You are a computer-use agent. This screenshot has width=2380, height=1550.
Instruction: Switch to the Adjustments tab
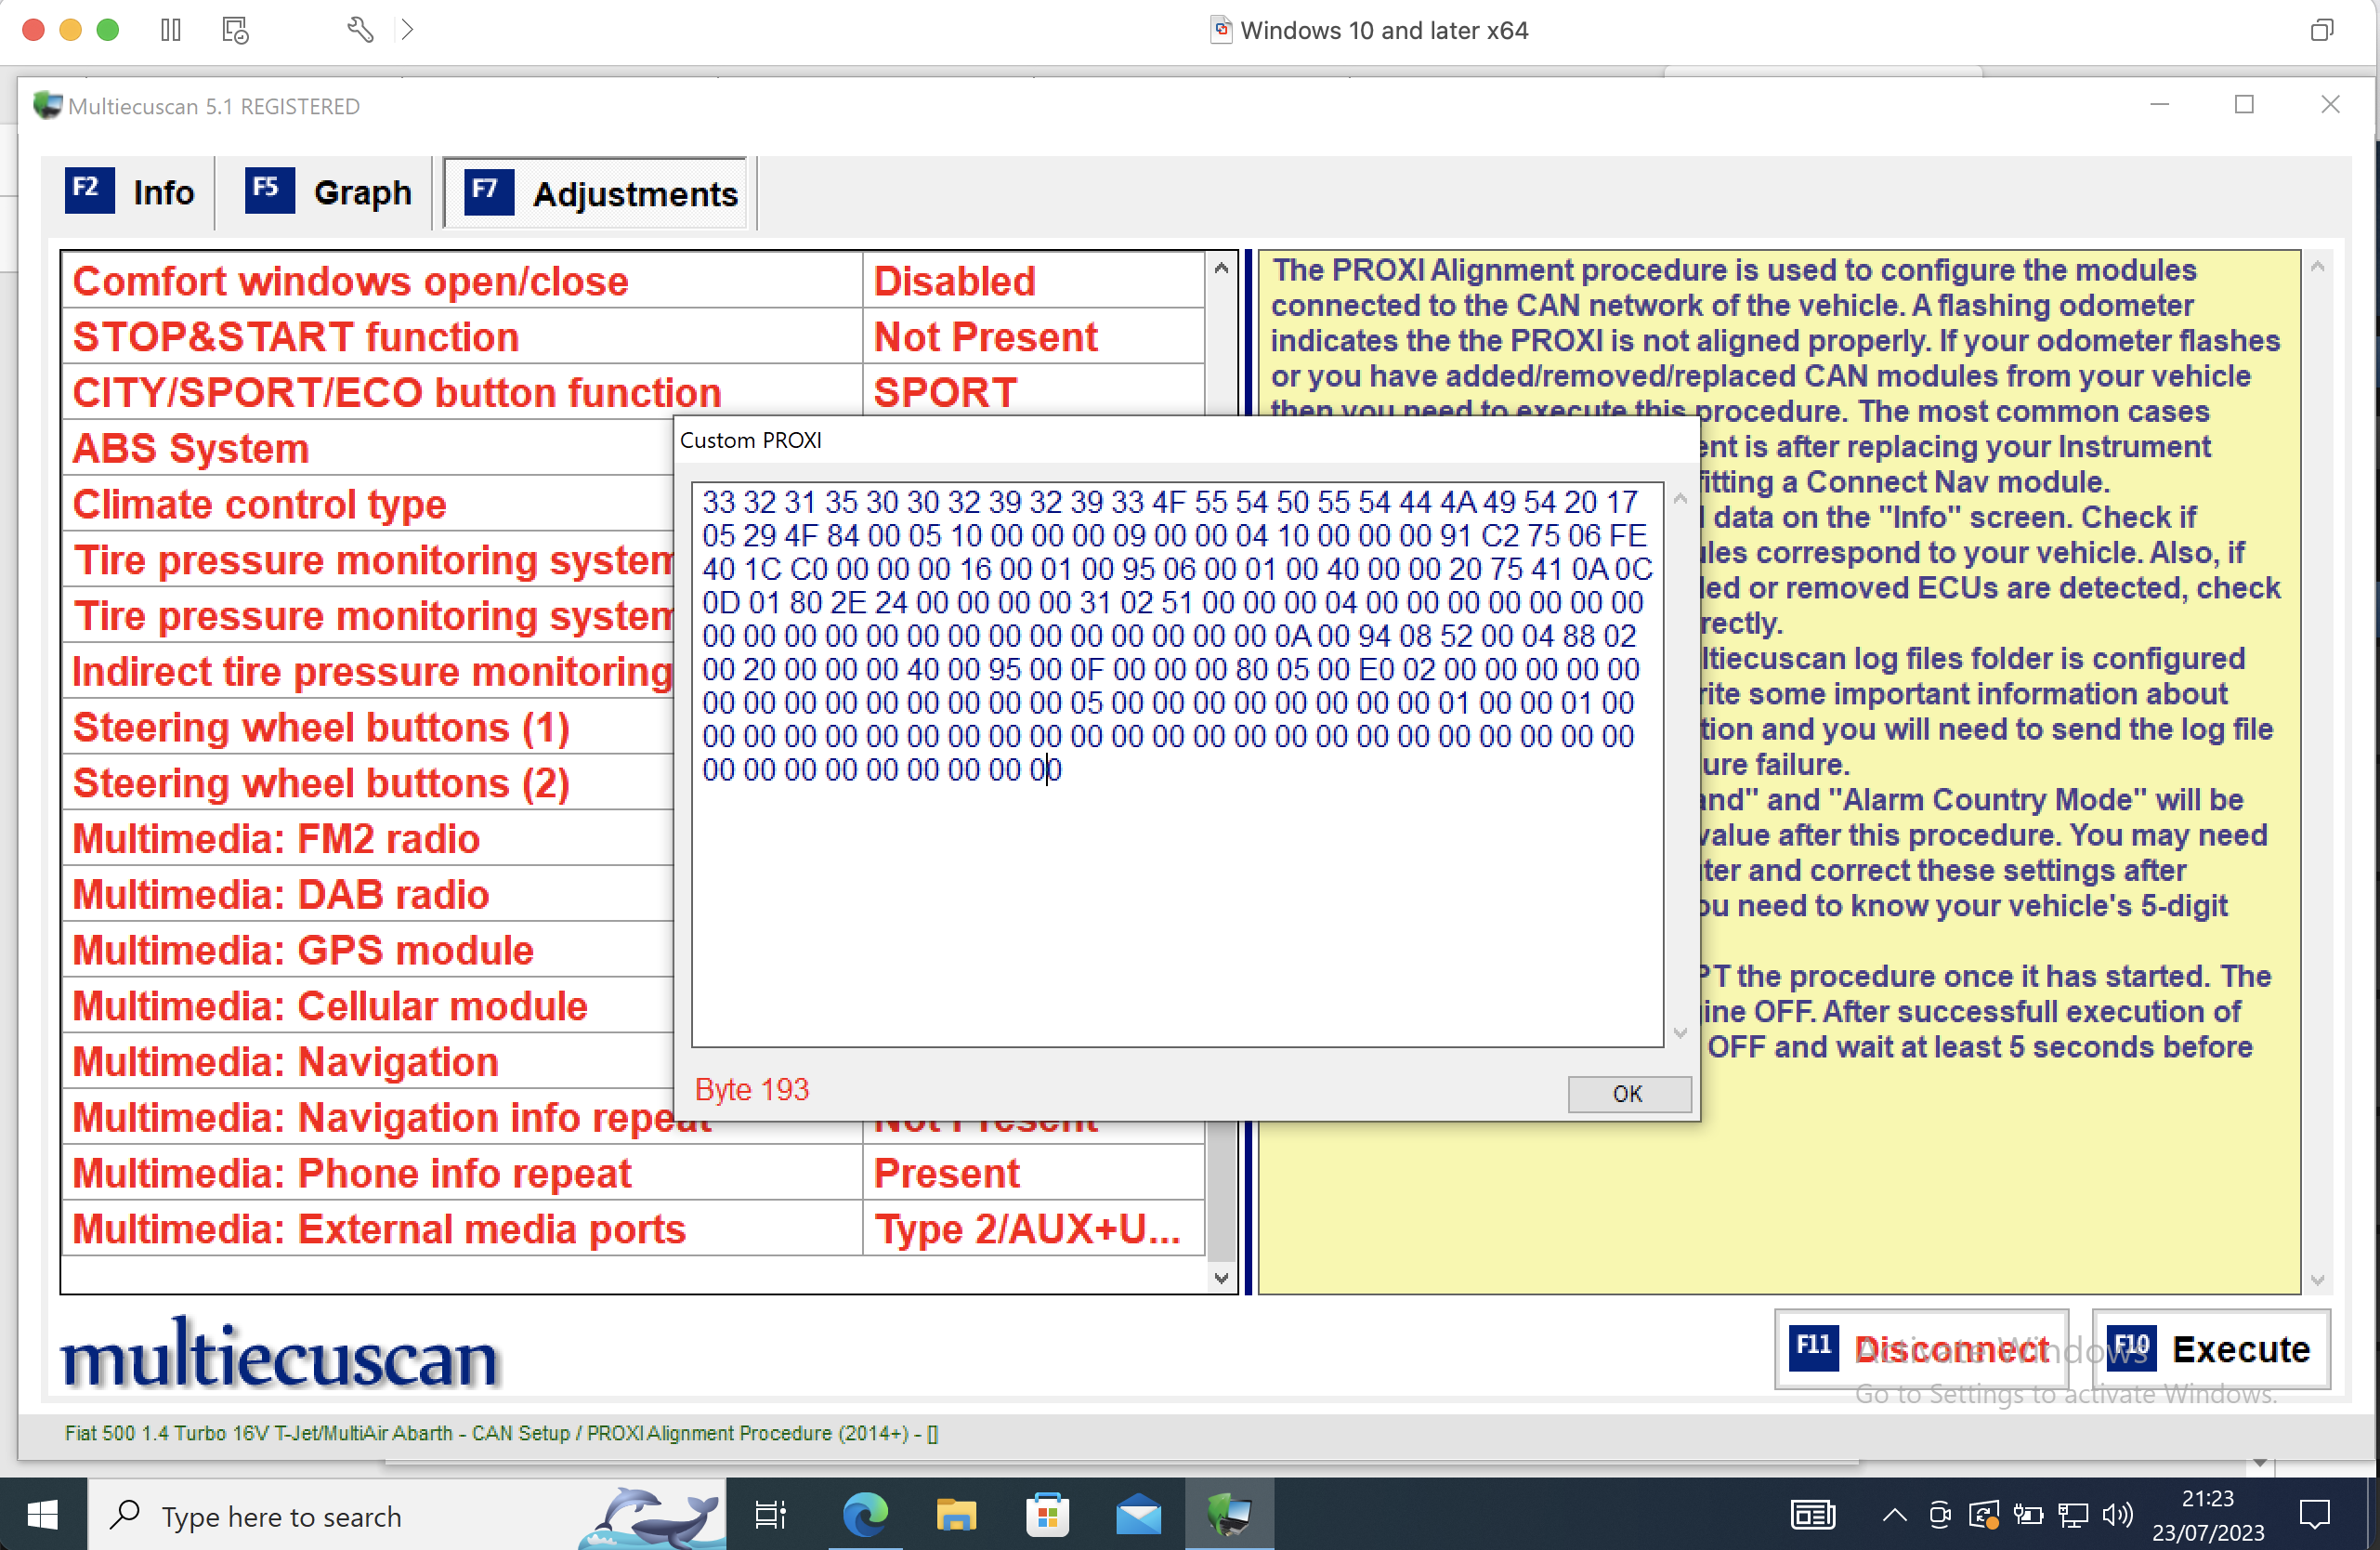(x=597, y=193)
